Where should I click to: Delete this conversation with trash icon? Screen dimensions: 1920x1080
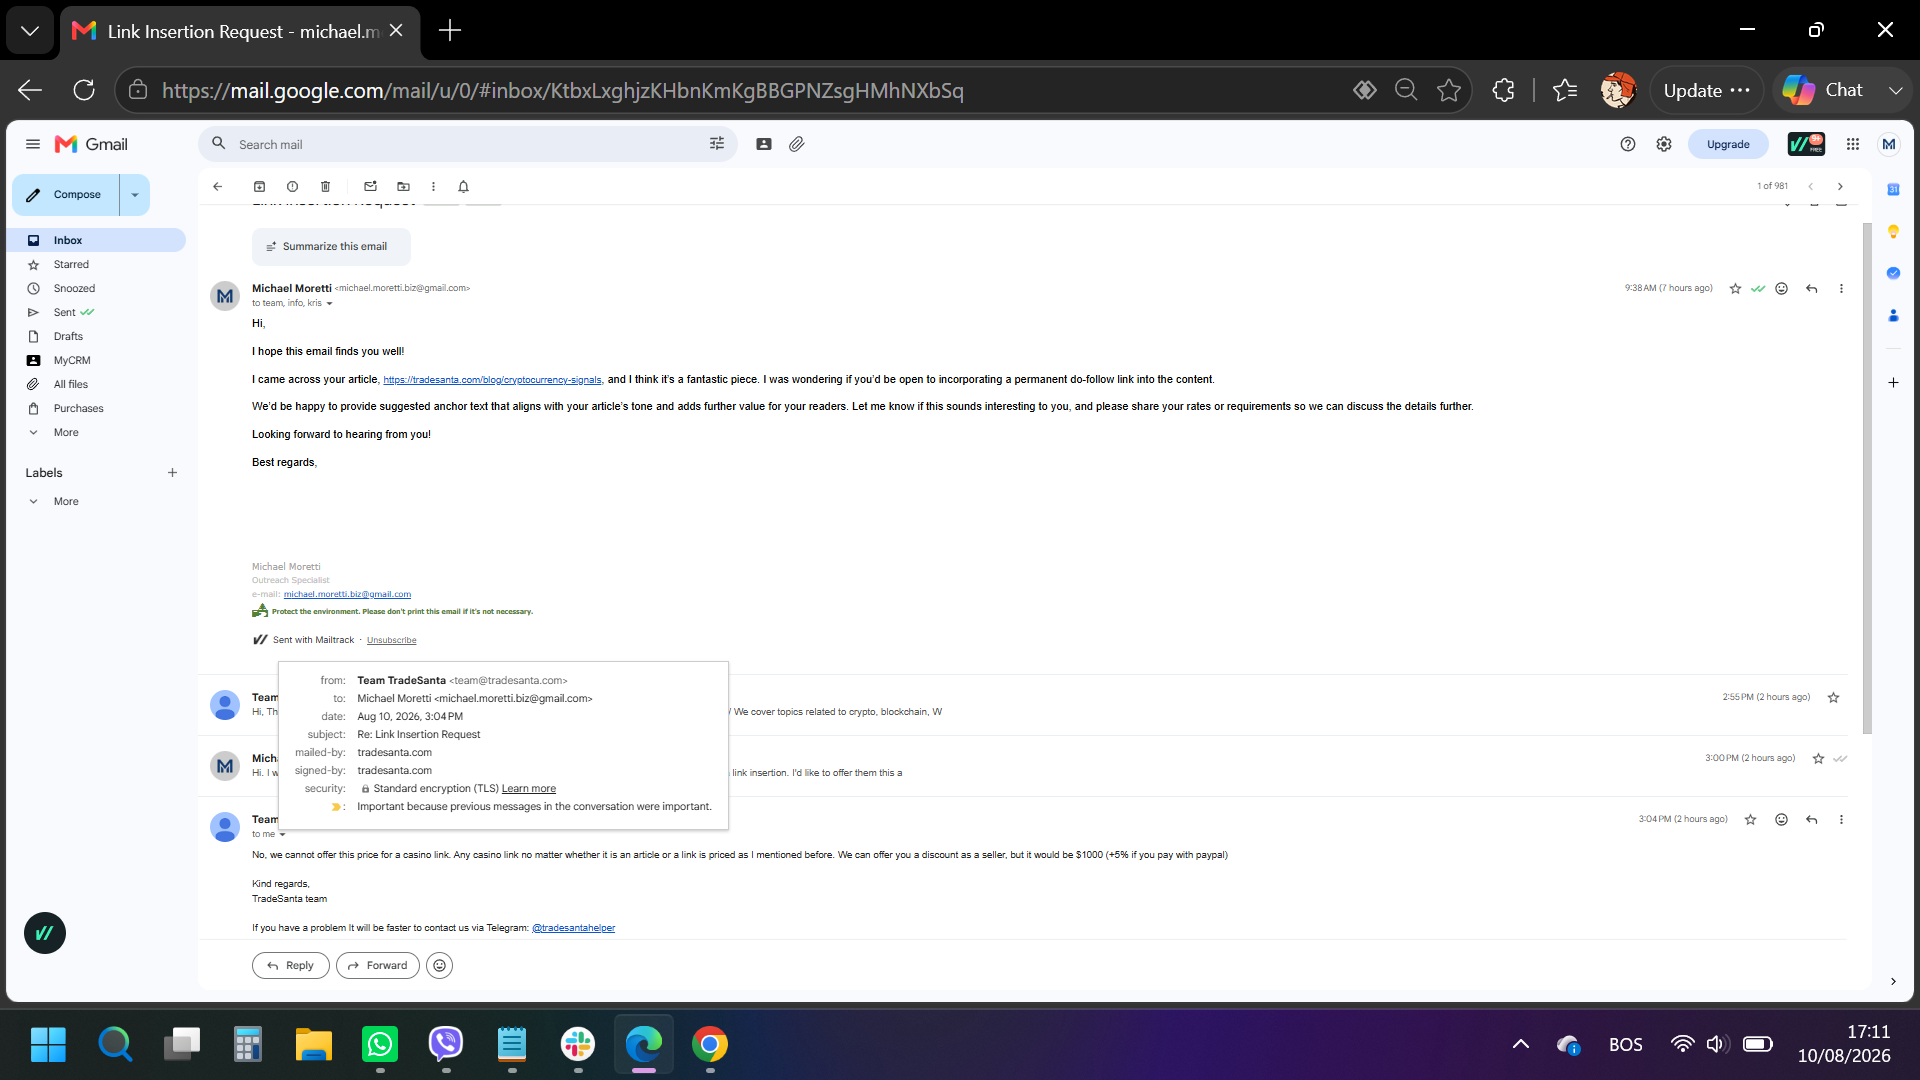tap(325, 186)
